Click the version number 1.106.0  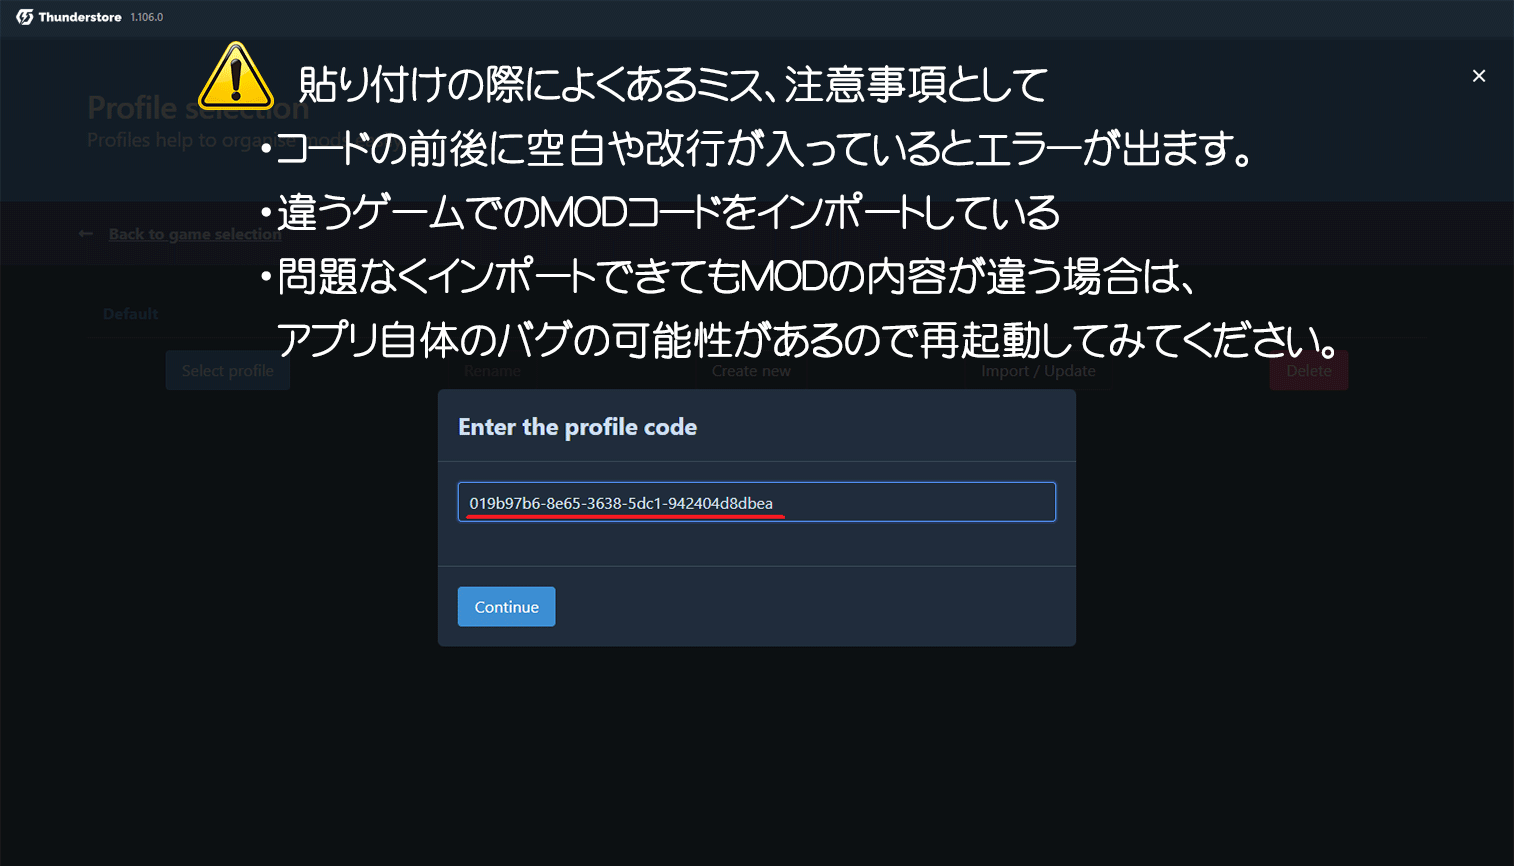pyautogui.click(x=147, y=17)
